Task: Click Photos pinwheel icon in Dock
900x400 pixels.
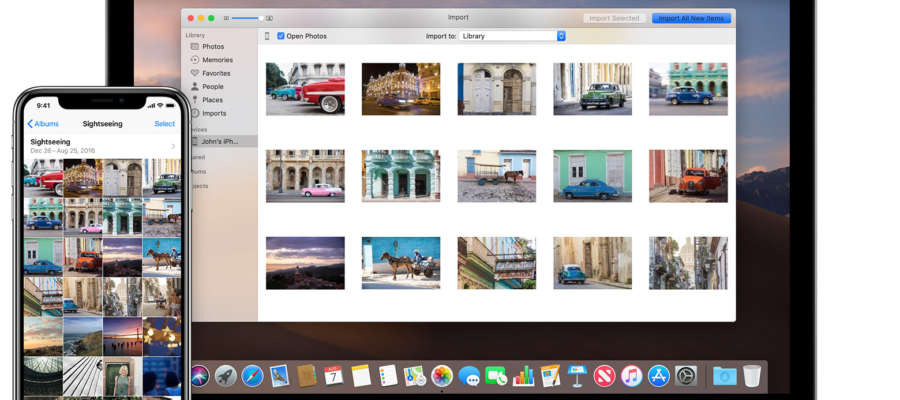Action: click(442, 376)
